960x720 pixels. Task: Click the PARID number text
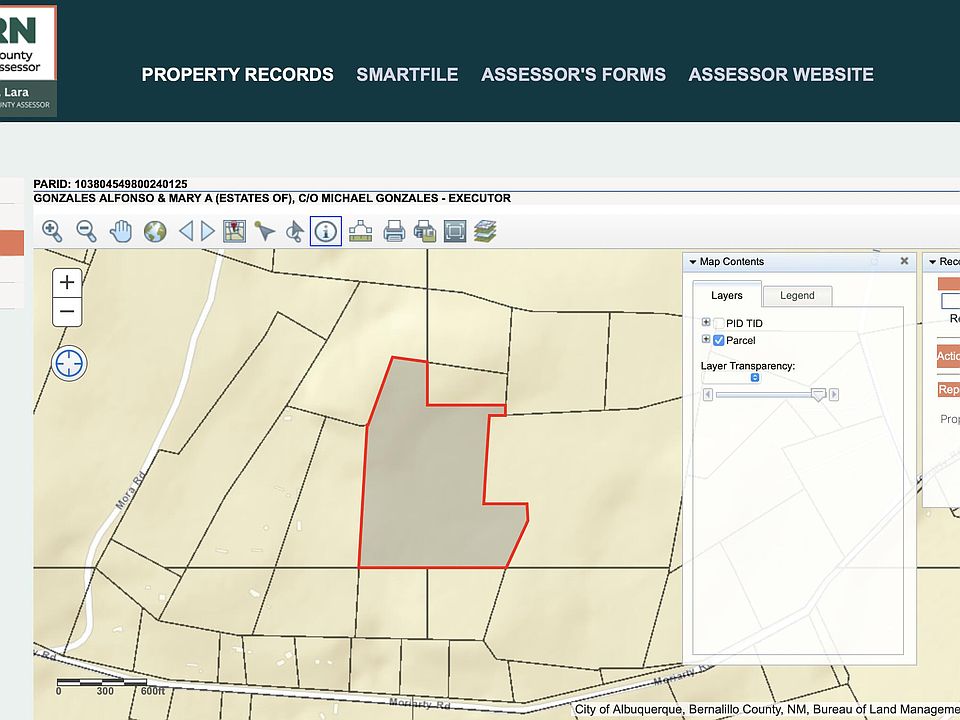tap(110, 184)
